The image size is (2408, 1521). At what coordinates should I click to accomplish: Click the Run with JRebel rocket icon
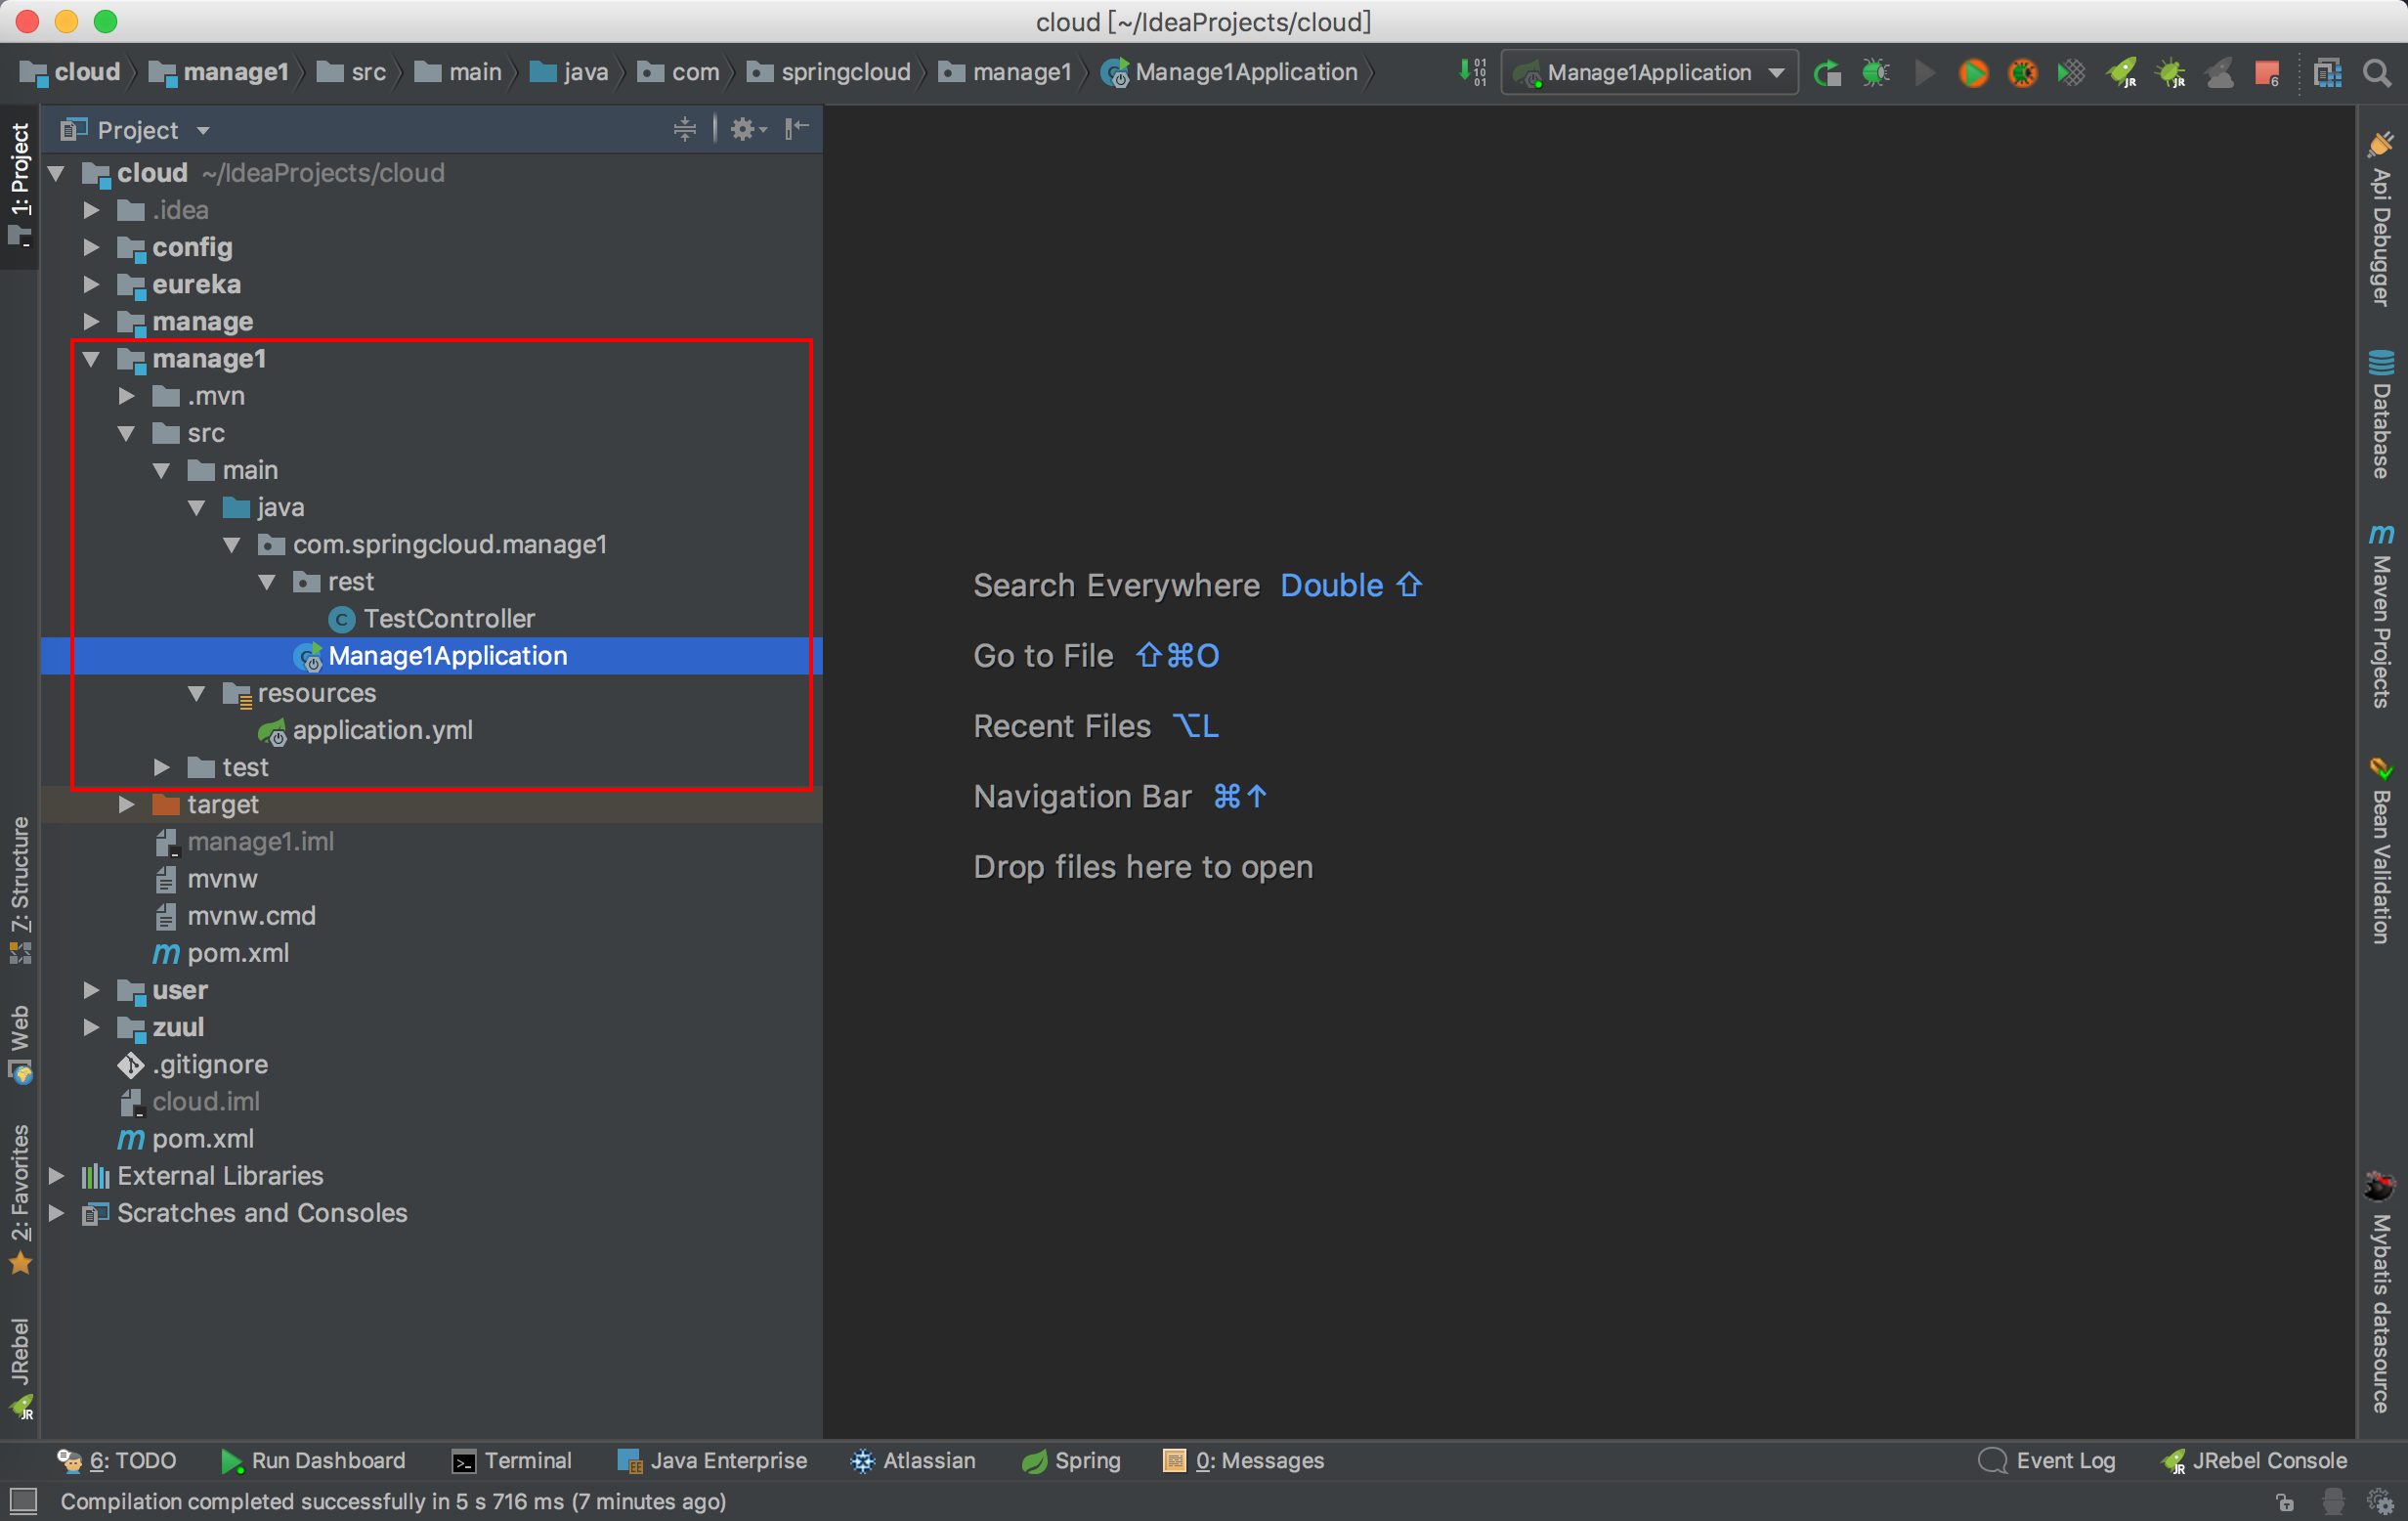2121,73
